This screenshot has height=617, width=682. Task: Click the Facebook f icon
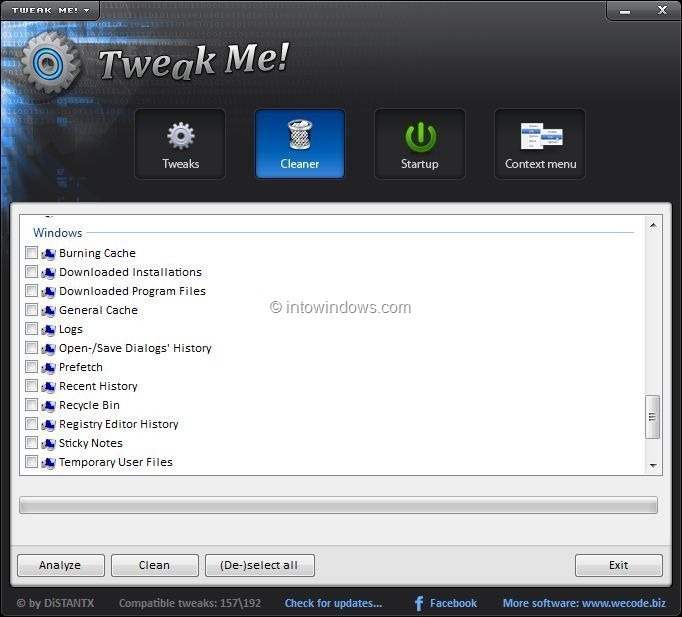[x=419, y=604]
